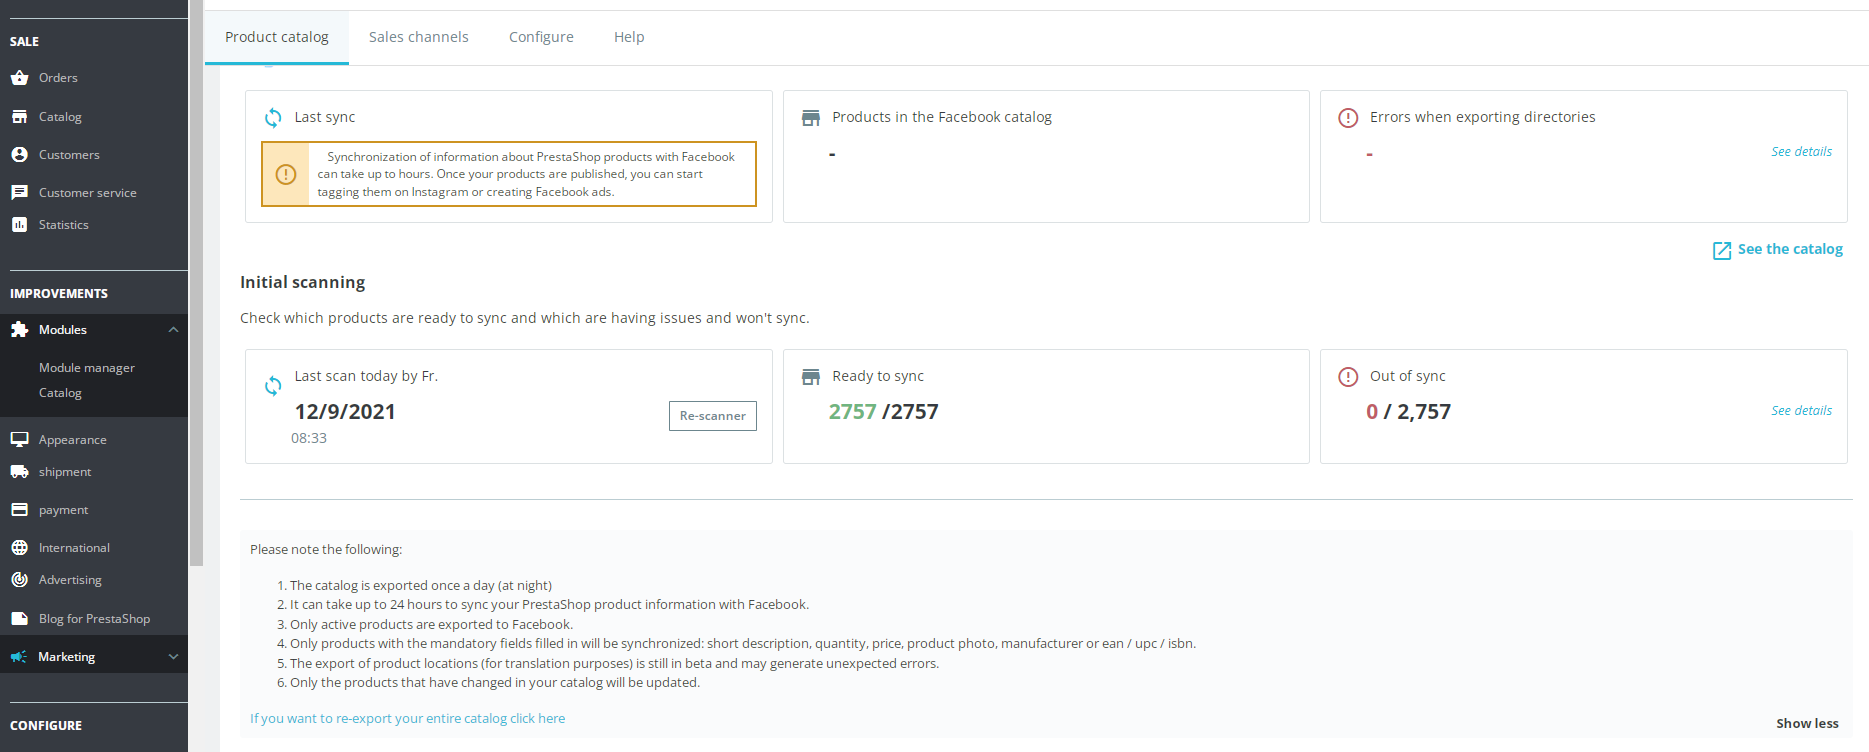The width and height of the screenshot is (1869, 752).
Task: Click the Customer service chat icon
Action: [x=19, y=193]
